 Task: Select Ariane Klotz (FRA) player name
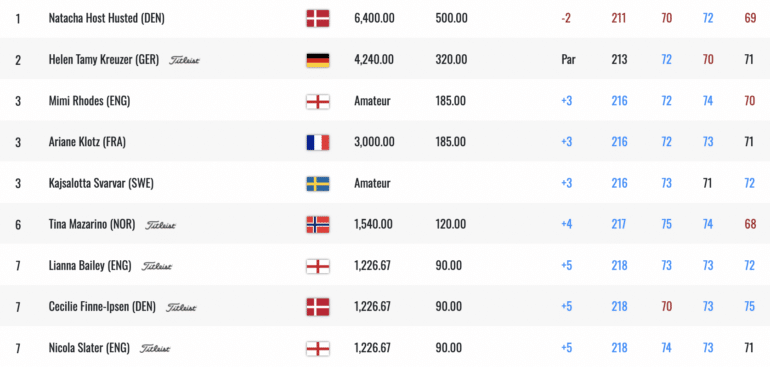[x=87, y=142]
